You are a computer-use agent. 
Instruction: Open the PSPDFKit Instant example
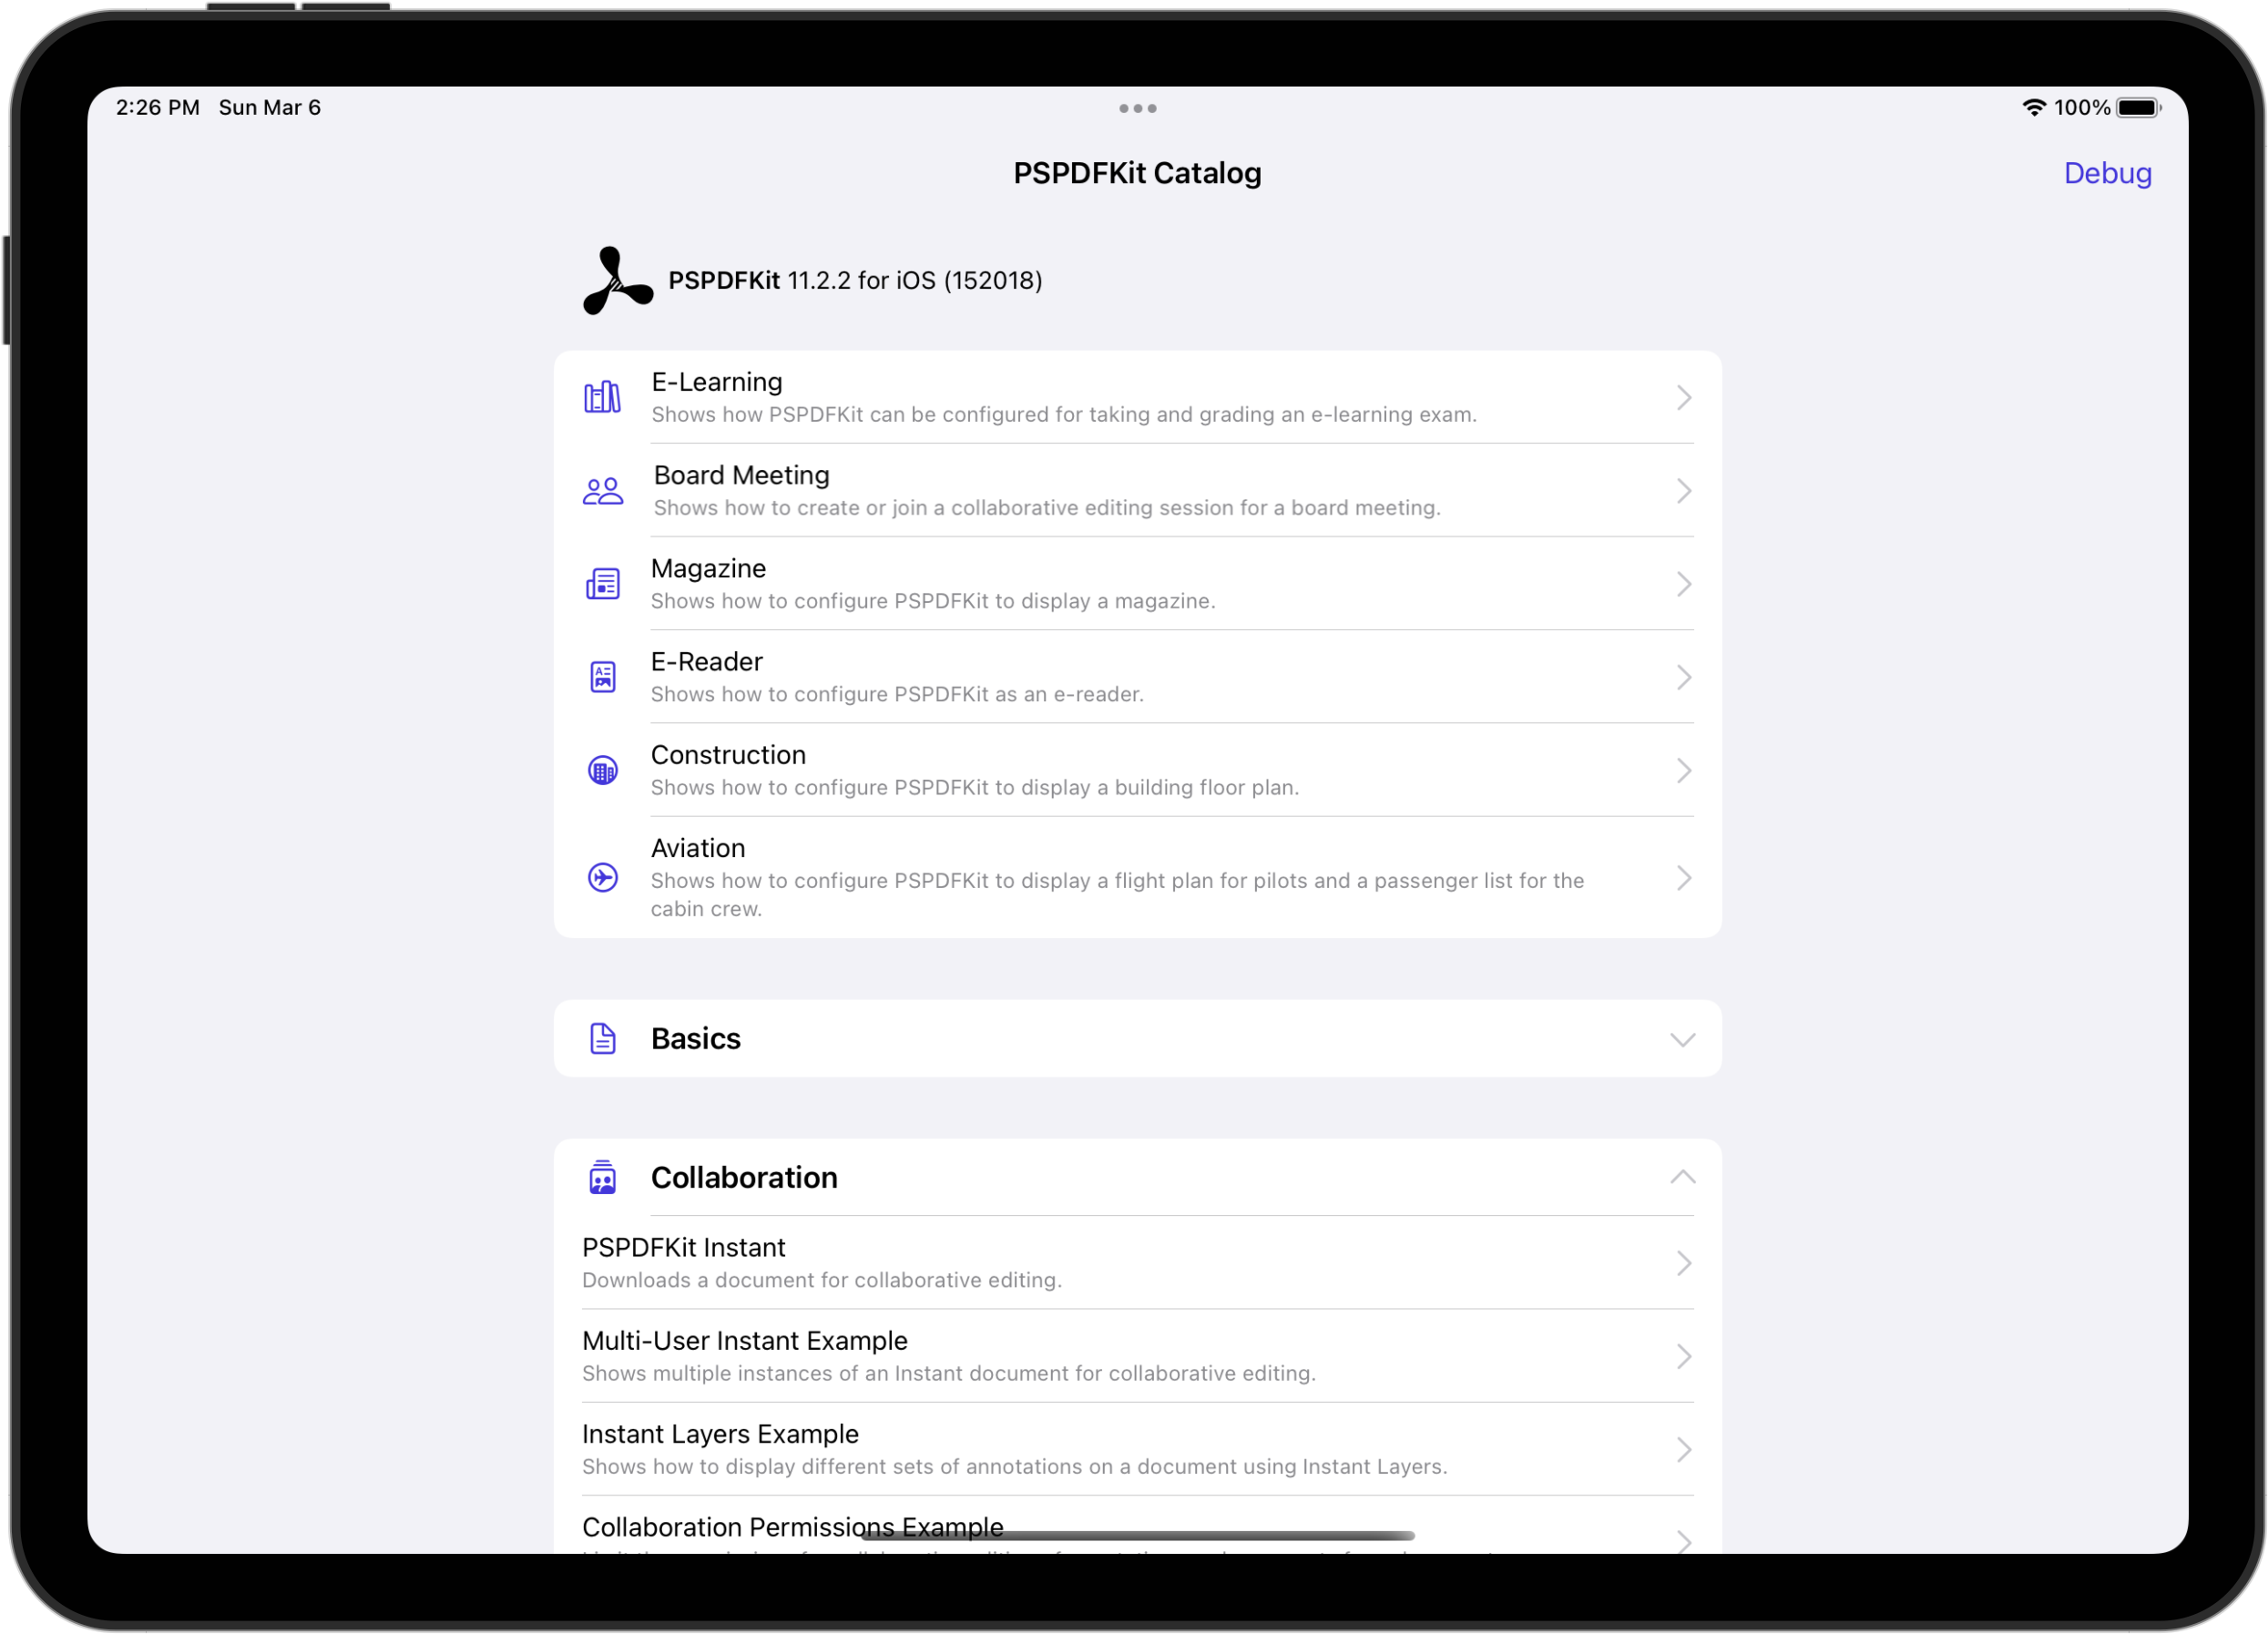[1137, 1263]
